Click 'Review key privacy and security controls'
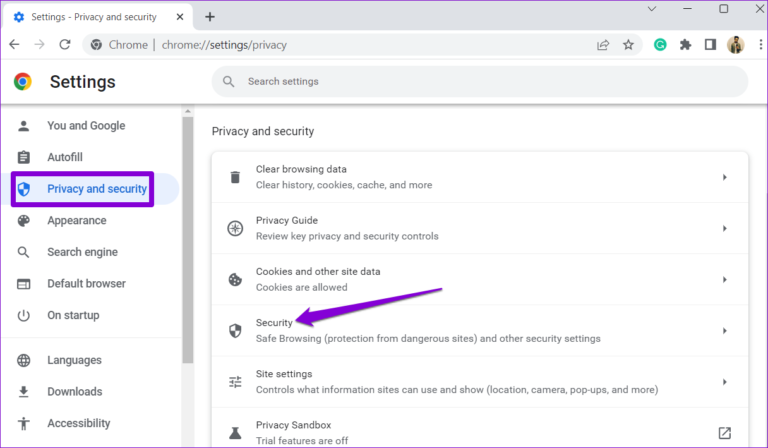The image size is (768, 448). click(347, 236)
